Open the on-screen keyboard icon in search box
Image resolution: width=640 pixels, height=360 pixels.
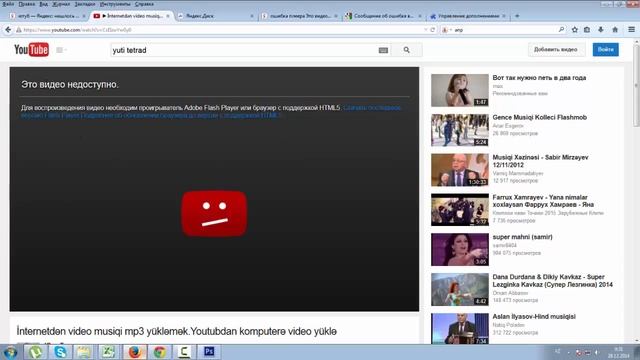(x=383, y=50)
